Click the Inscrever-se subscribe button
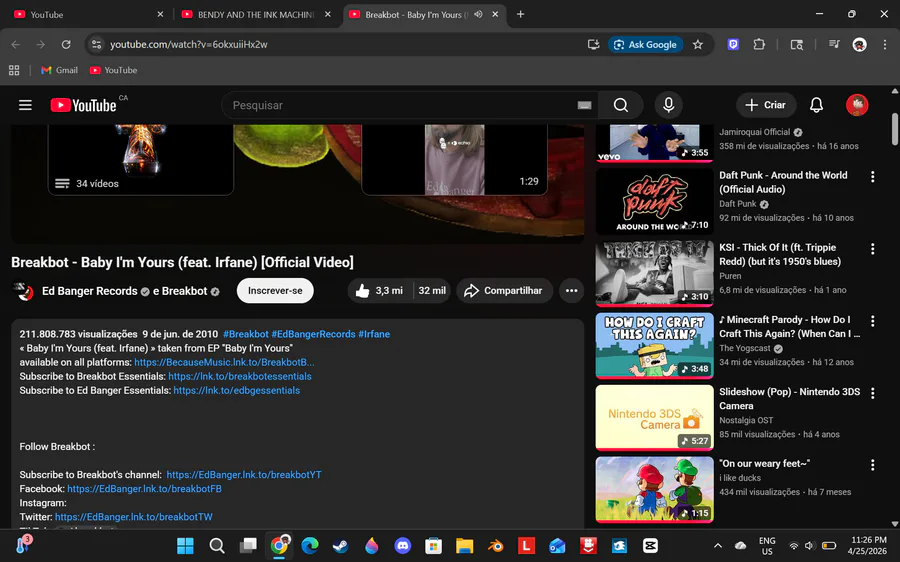 [275, 290]
